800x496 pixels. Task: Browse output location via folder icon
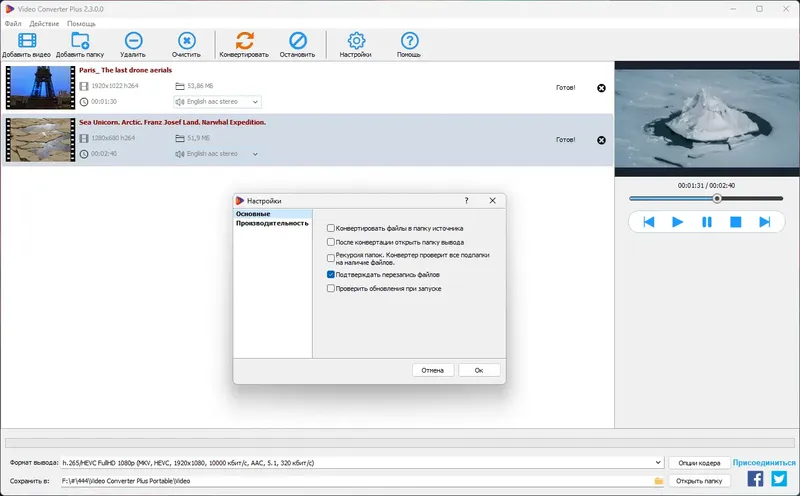pos(659,481)
